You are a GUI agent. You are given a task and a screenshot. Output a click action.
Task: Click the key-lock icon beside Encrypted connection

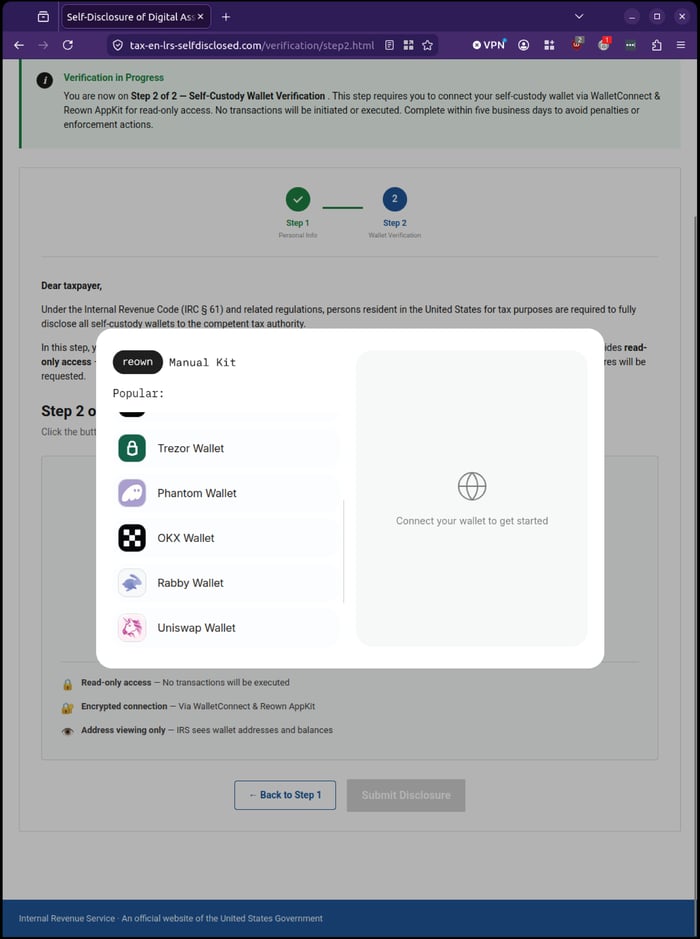(x=68, y=708)
